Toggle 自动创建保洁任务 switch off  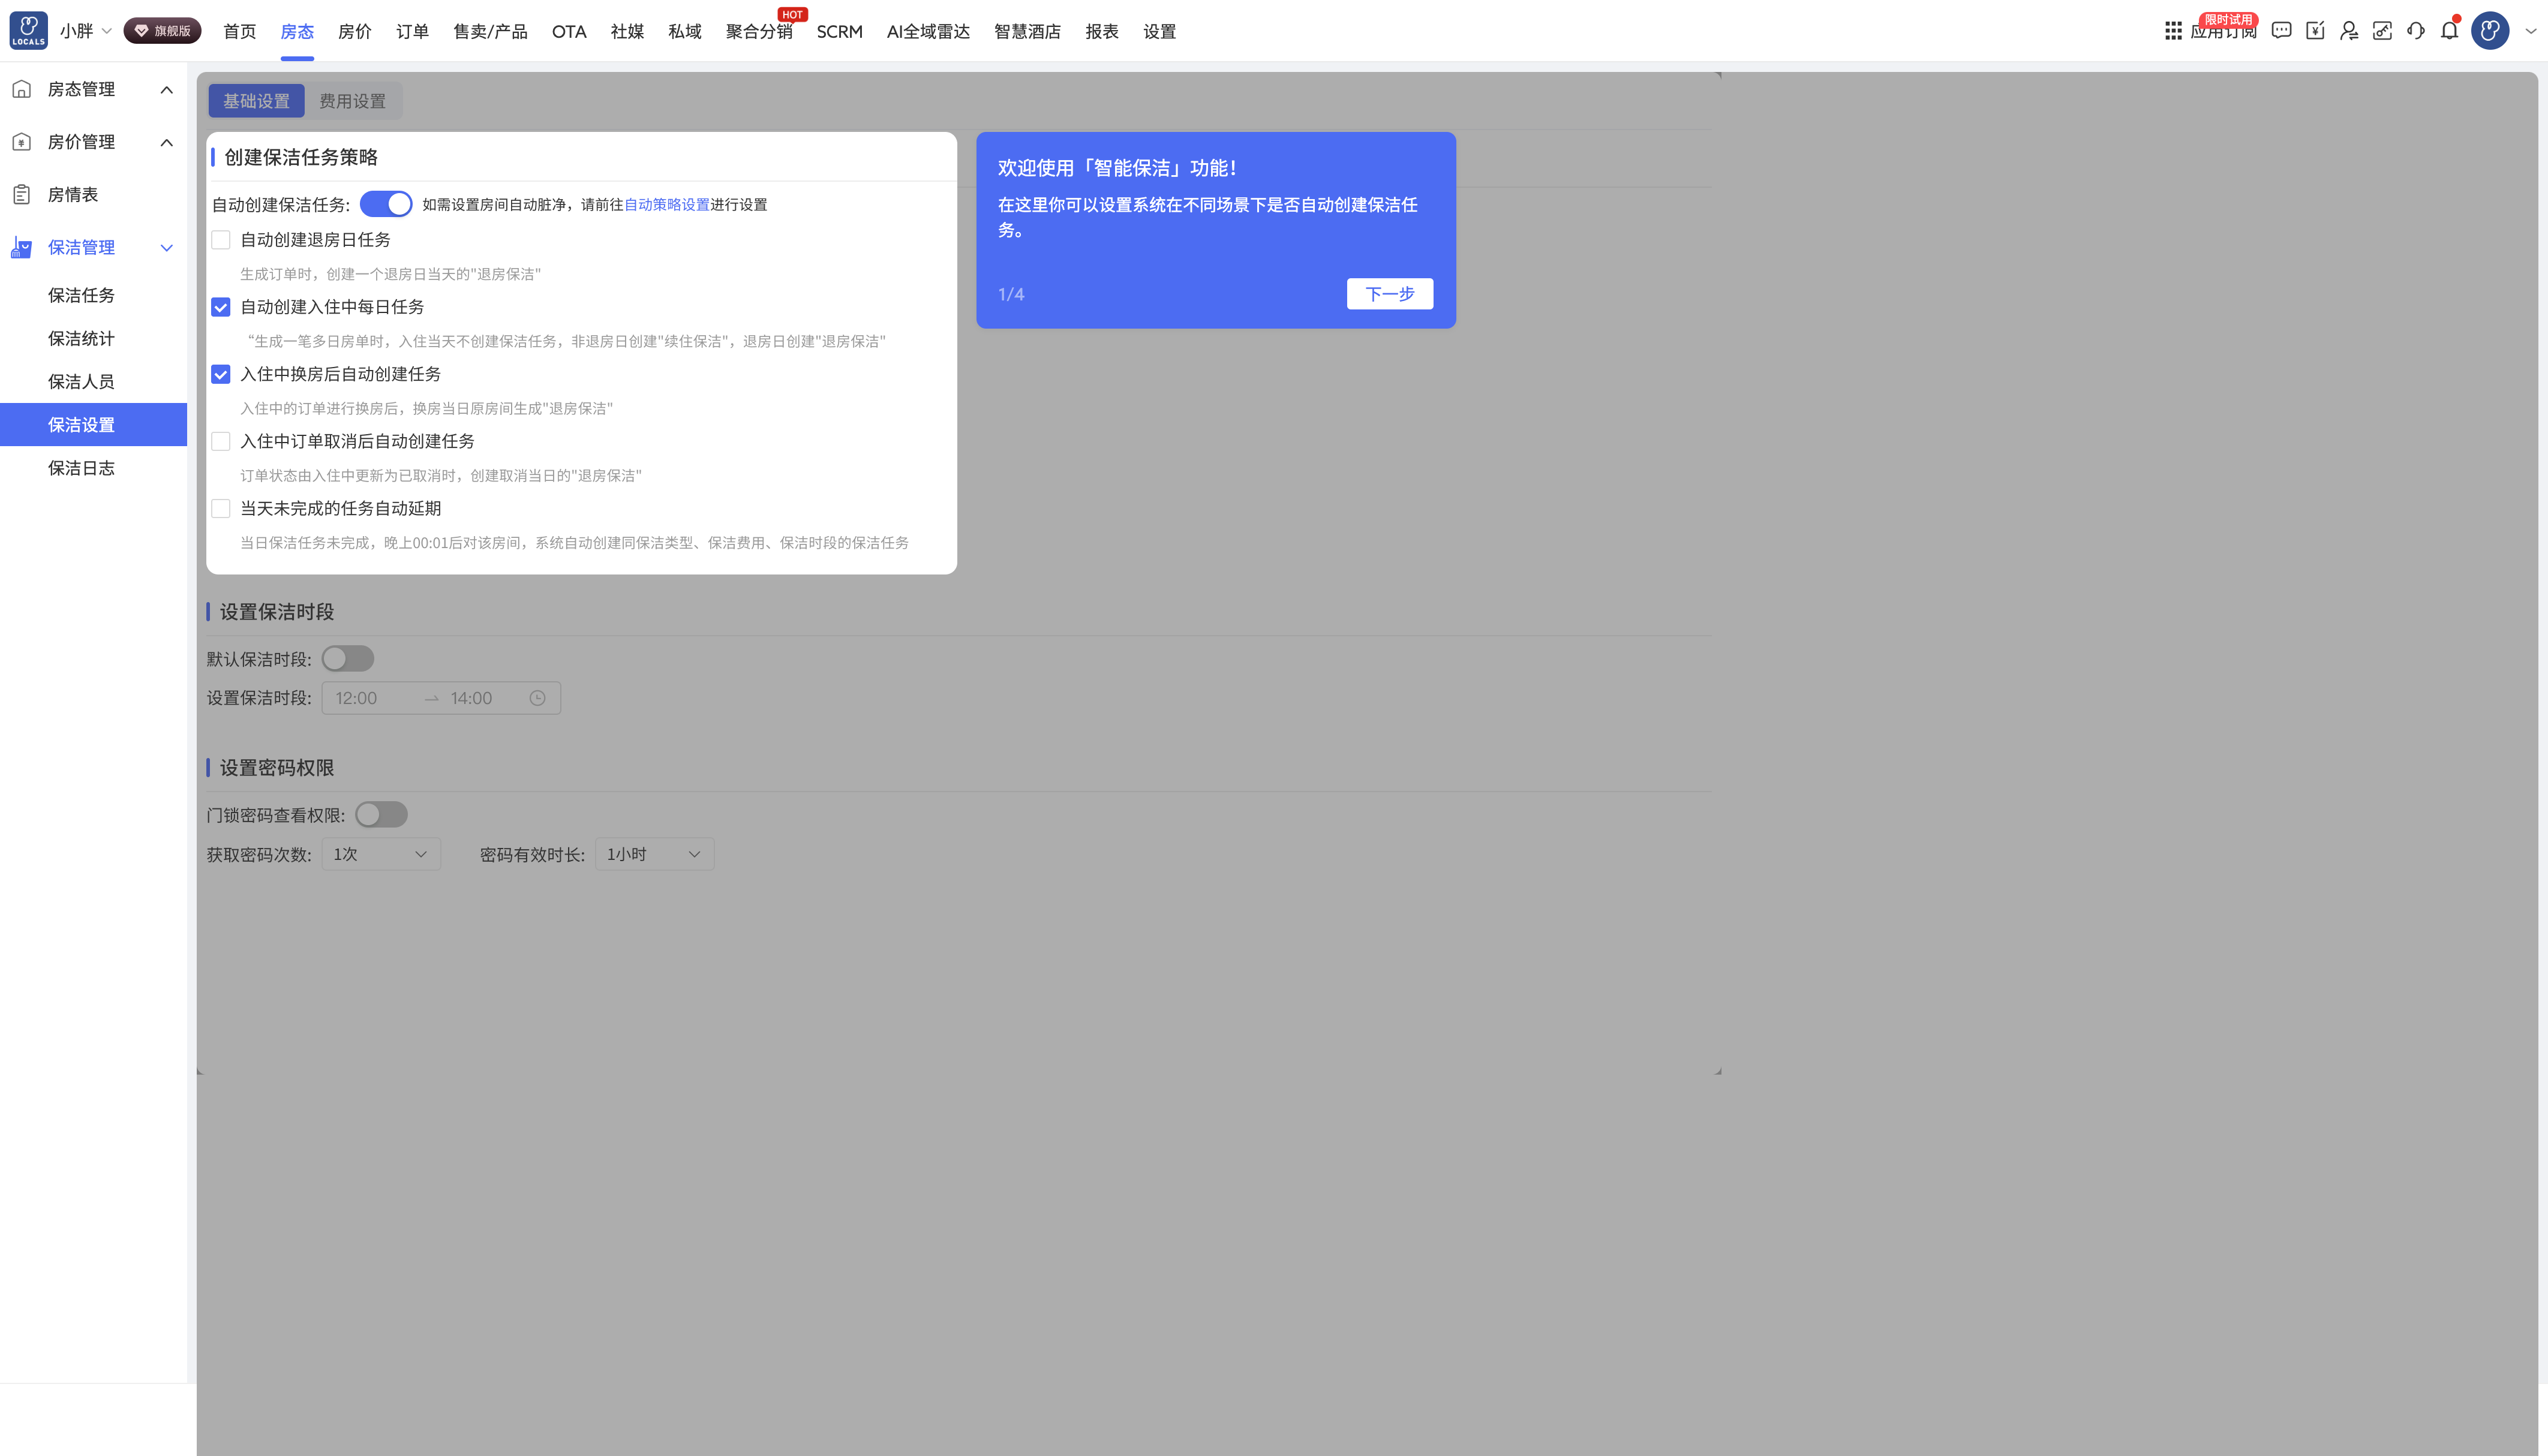click(386, 204)
